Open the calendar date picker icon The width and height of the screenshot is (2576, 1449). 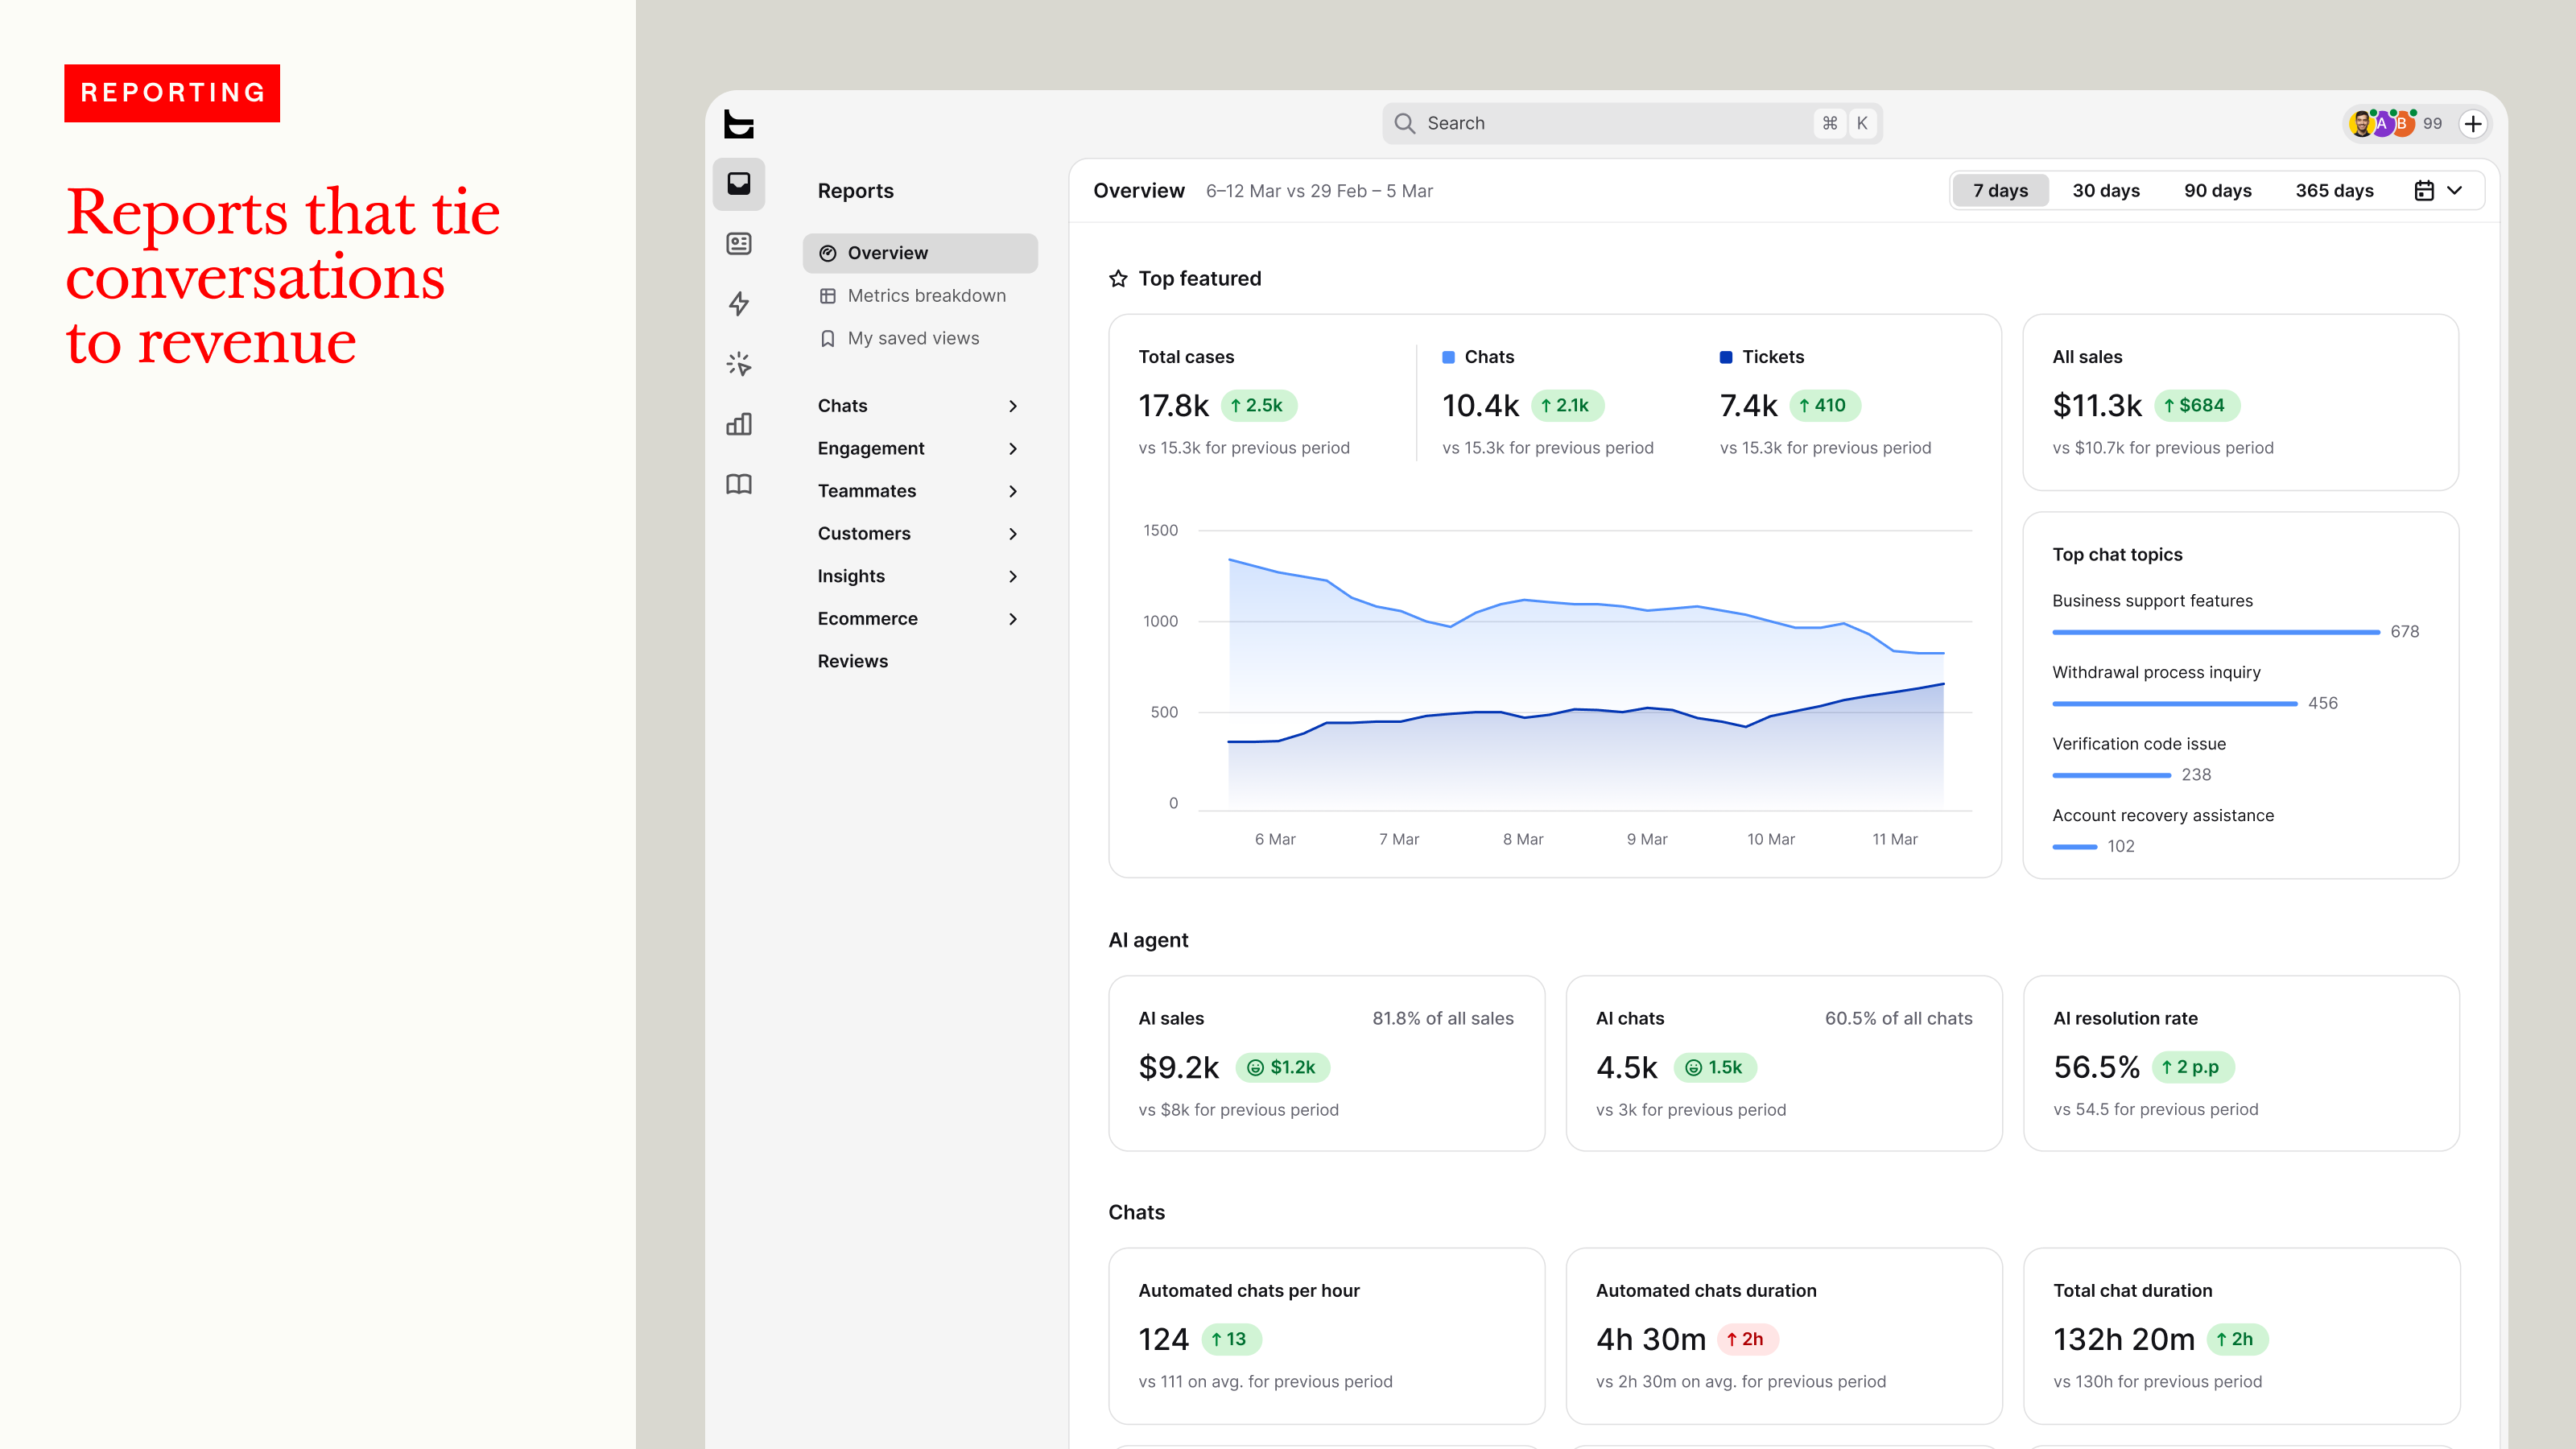pos(2424,191)
